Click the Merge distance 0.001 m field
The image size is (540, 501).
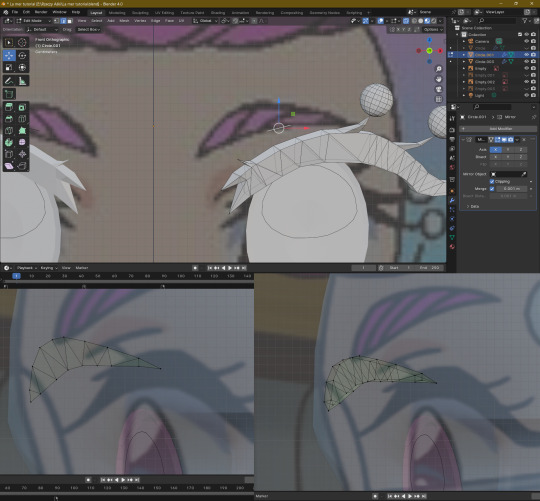[511, 189]
